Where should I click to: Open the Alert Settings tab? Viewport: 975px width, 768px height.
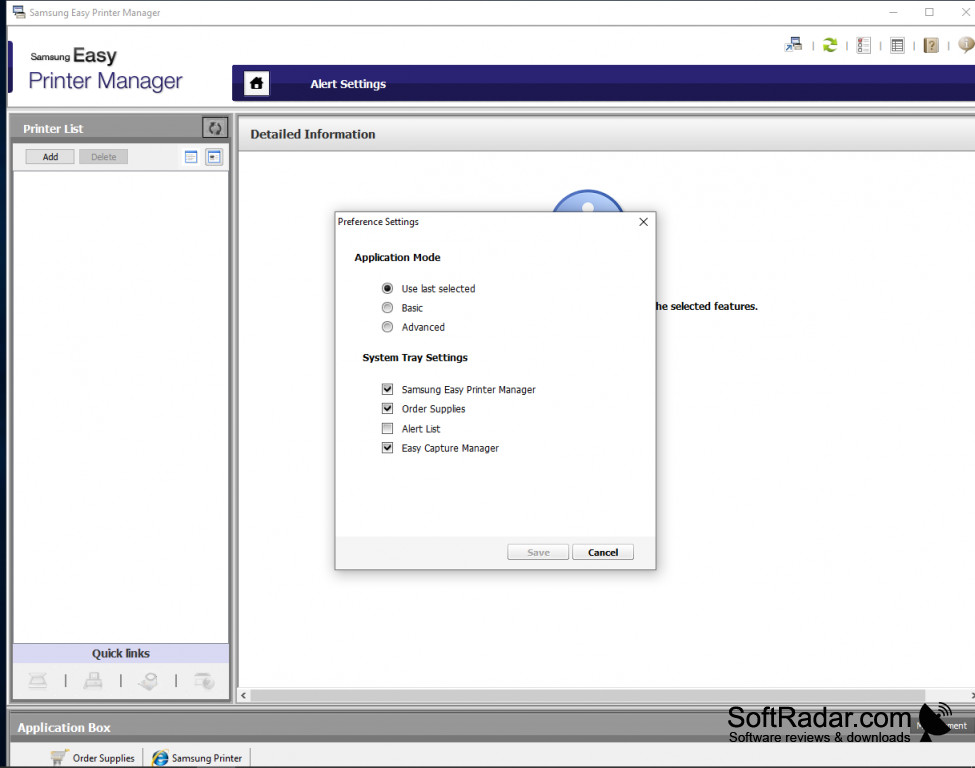(348, 84)
